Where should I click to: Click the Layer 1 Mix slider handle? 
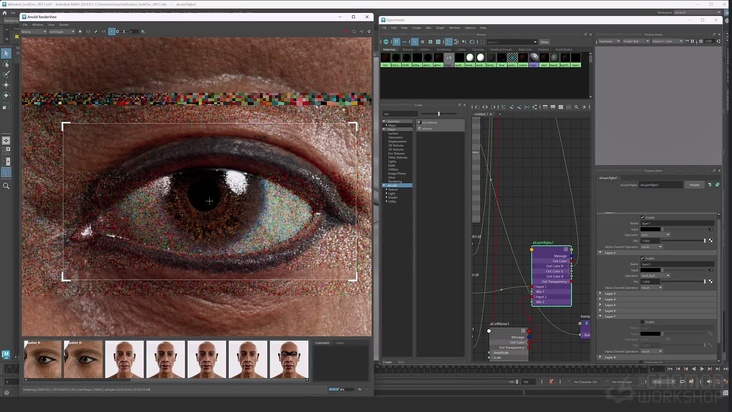point(704,241)
